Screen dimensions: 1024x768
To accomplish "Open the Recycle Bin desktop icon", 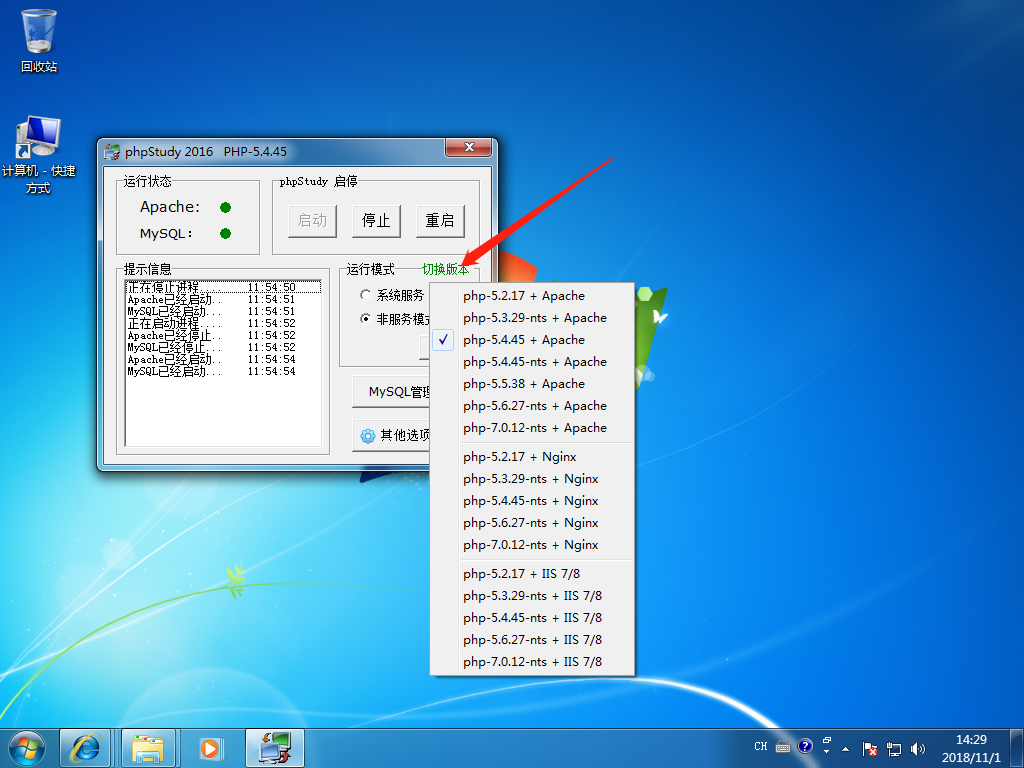I will pos(39,40).
